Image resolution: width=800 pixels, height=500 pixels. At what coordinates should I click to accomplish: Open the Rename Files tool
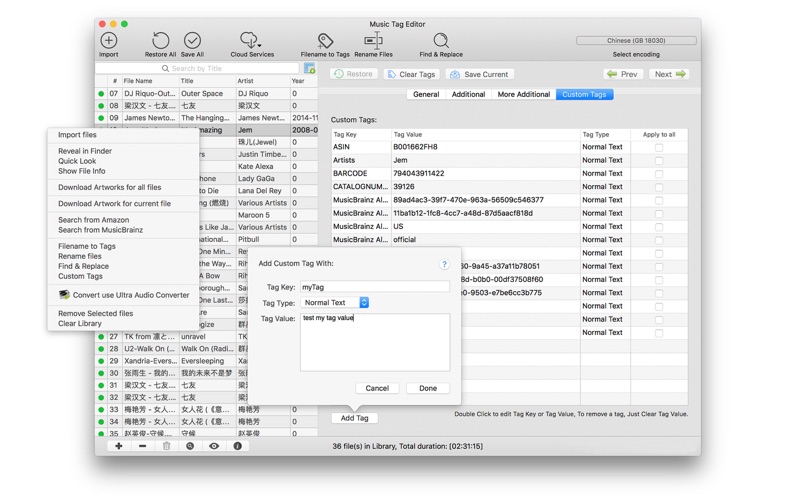(373, 41)
